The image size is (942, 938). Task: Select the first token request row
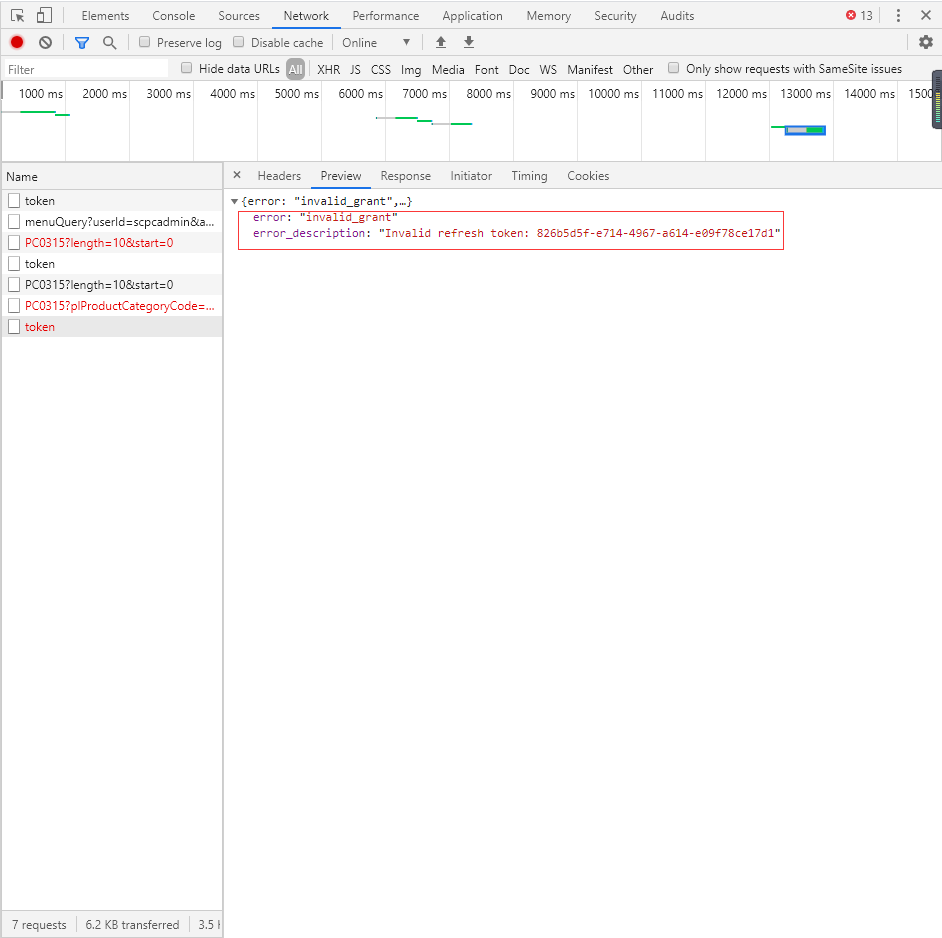pyautogui.click(x=112, y=201)
